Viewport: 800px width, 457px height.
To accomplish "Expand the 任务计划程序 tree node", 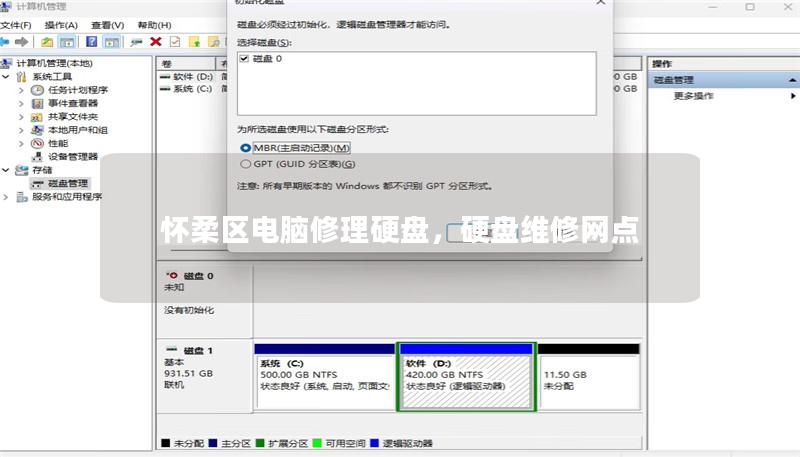I will 21,90.
